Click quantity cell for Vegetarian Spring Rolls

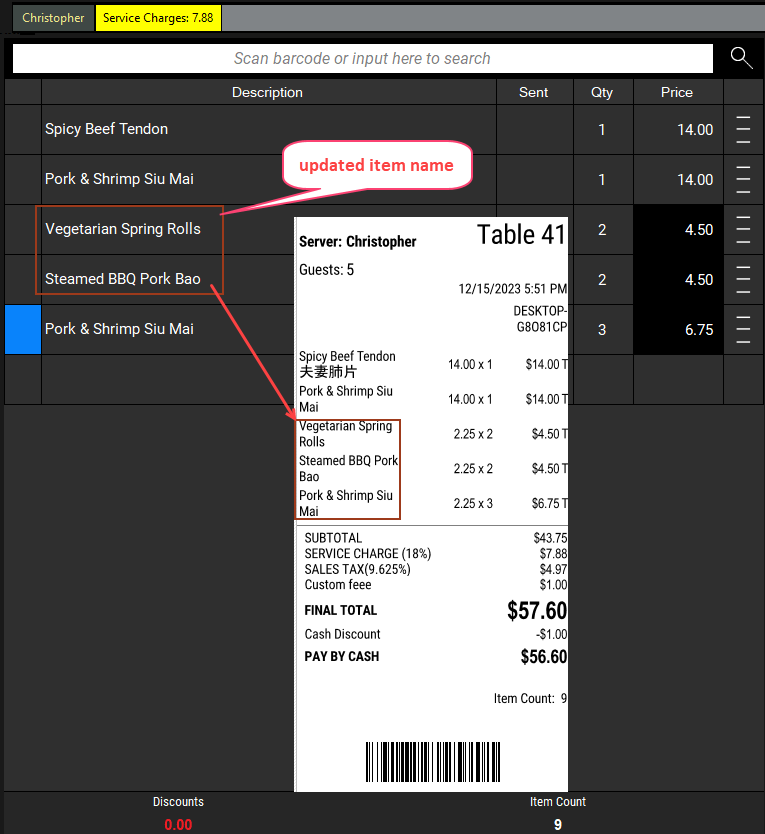[601, 230]
